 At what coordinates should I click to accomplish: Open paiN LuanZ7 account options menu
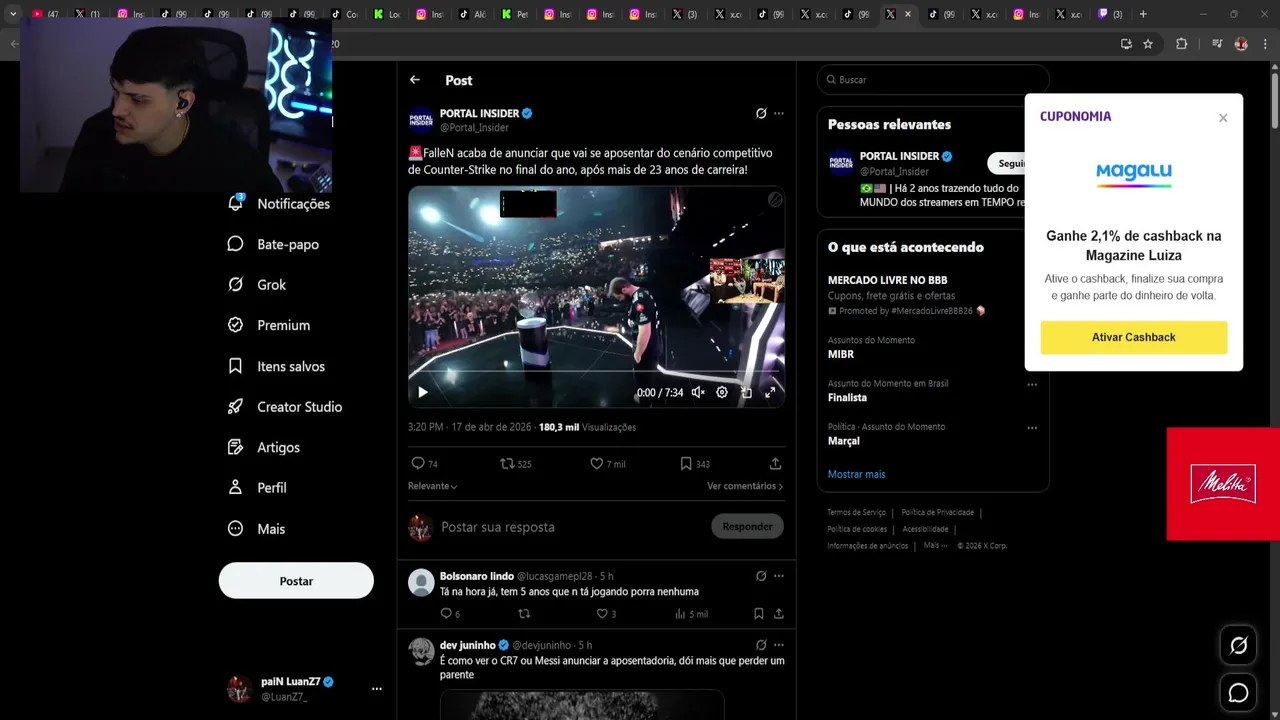click(x=376, y=689)
